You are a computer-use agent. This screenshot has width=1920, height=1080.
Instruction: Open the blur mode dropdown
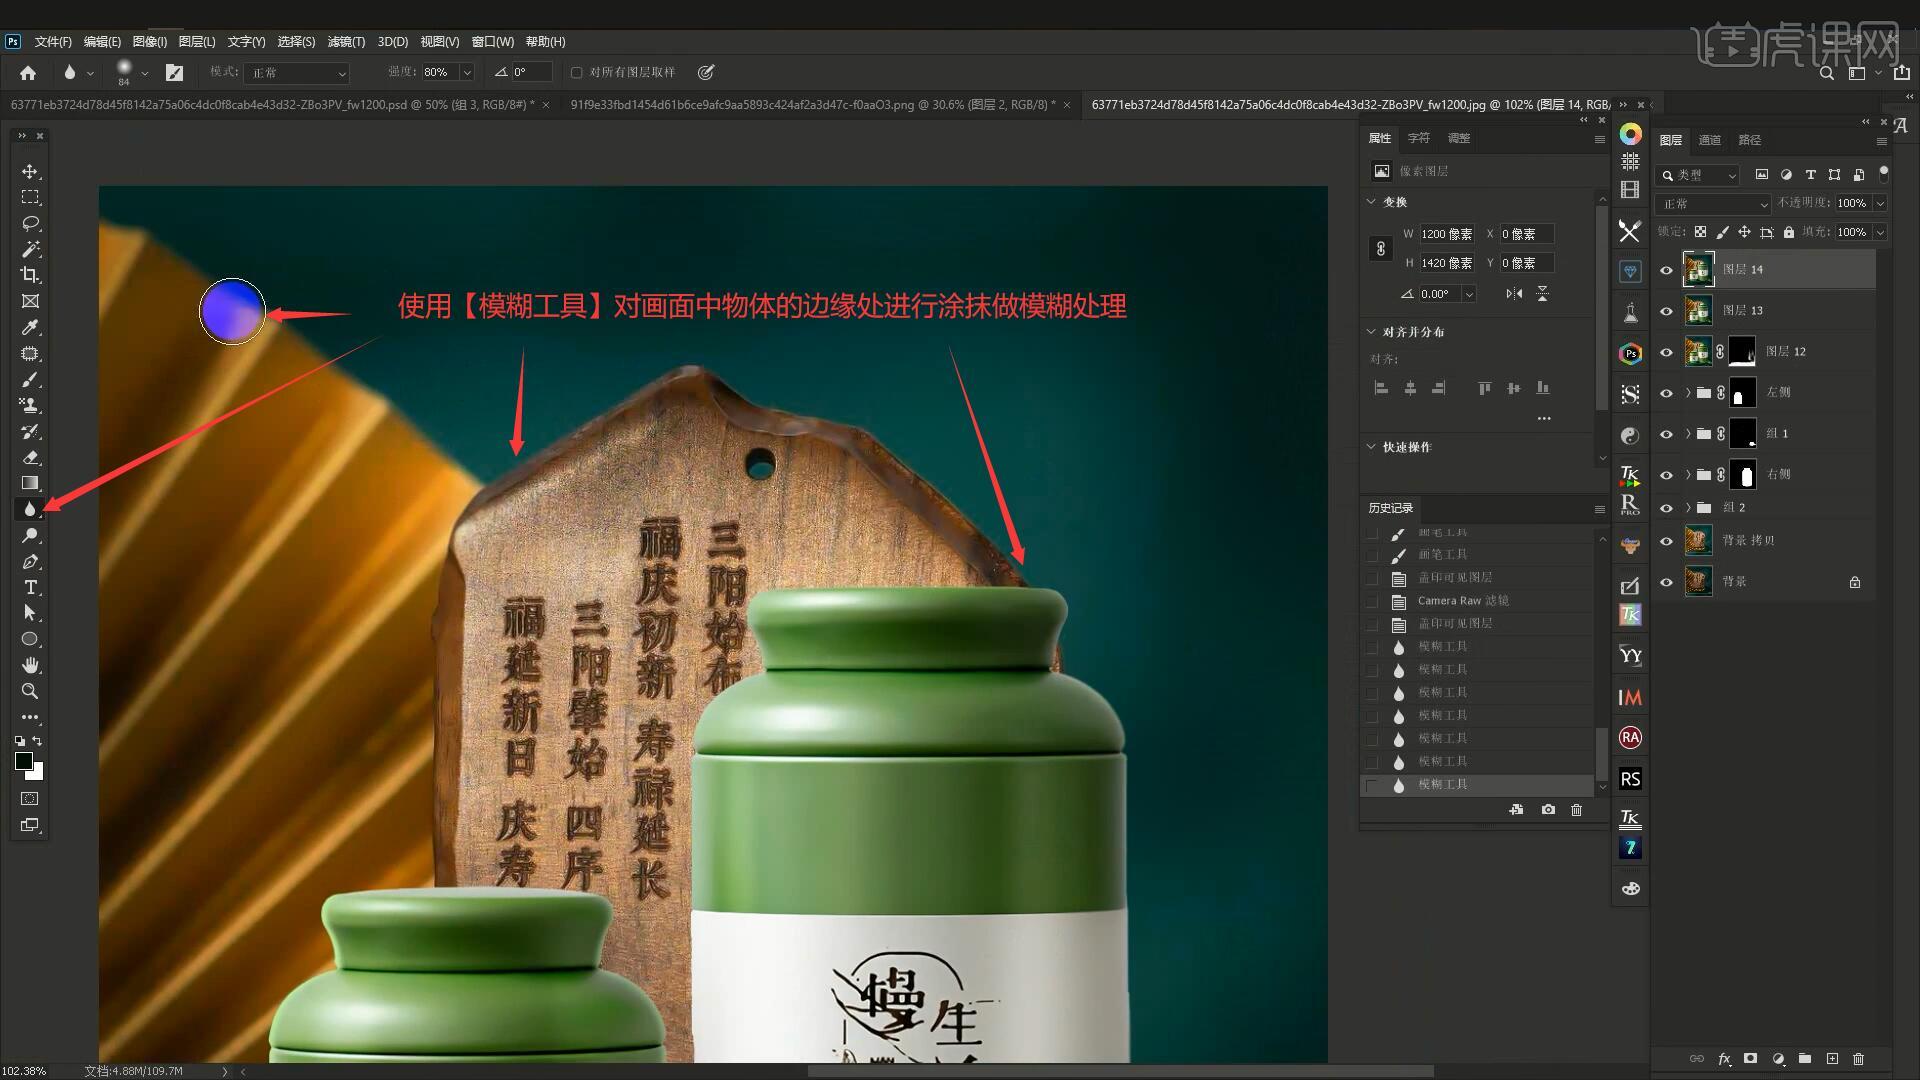[x=298, y=73]
